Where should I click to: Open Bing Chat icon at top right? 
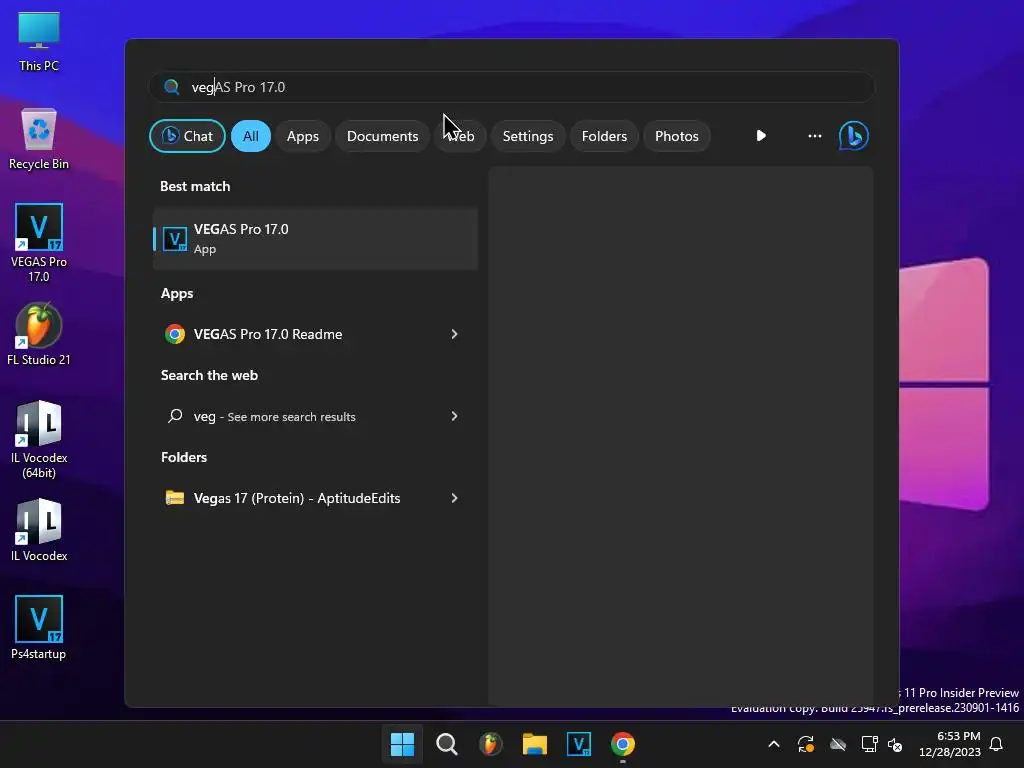tap(854, 136)
